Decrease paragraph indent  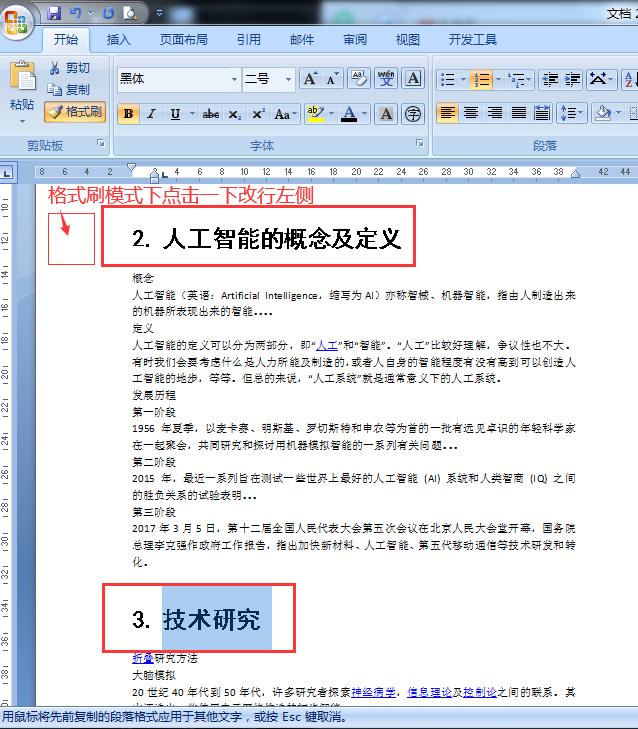click(550, 80)
